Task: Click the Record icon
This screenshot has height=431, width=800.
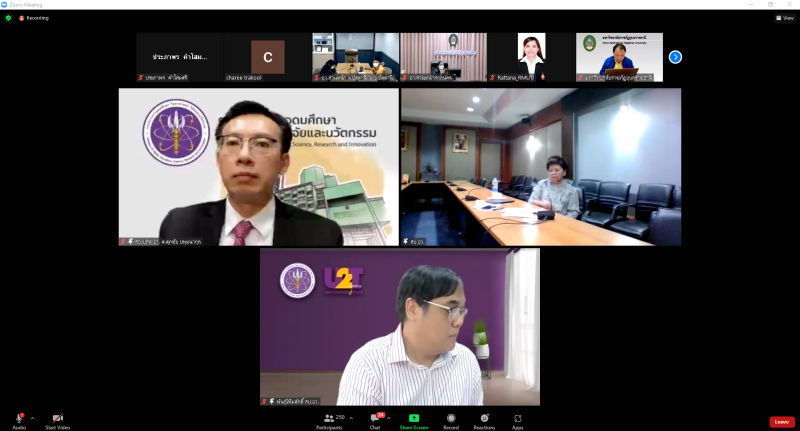Action: (x=451, y=418)
